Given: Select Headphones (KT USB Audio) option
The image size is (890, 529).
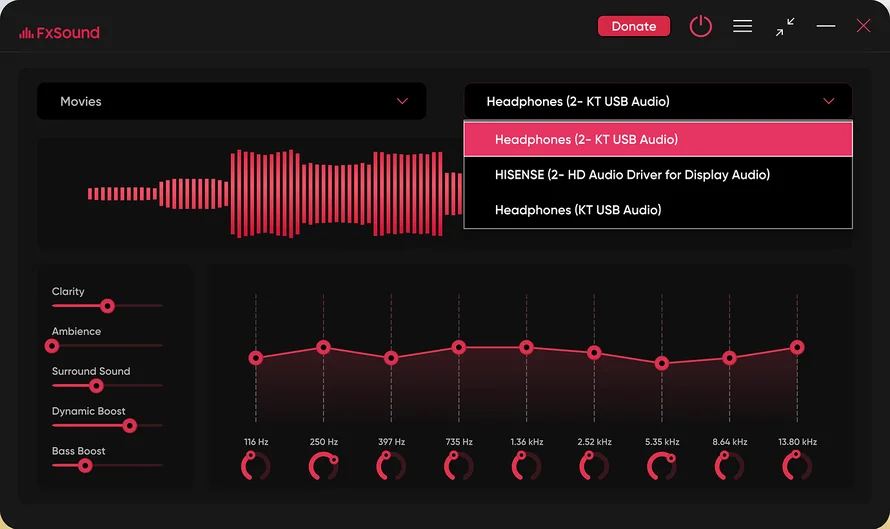Looking at the screenshot, I should [658, 209].
